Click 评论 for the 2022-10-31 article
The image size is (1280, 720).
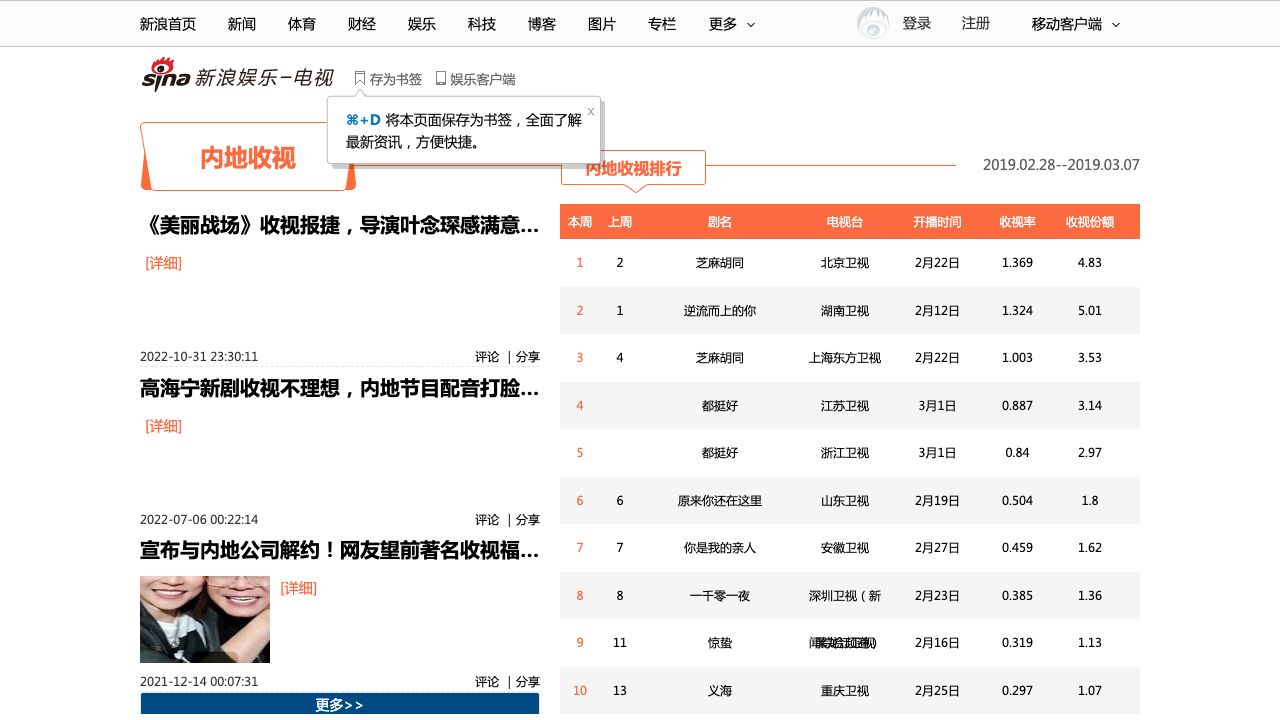[x=487, y=357]
